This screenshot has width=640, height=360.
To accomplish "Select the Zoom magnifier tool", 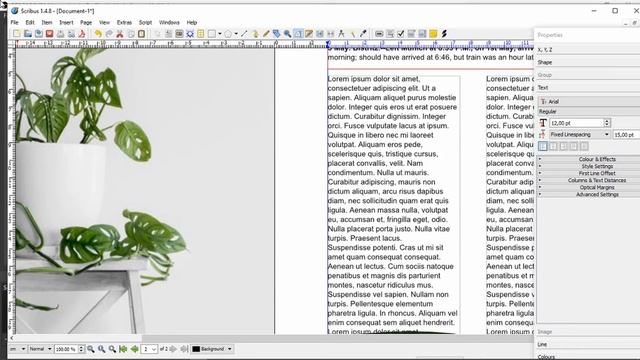I will point(287,33).
